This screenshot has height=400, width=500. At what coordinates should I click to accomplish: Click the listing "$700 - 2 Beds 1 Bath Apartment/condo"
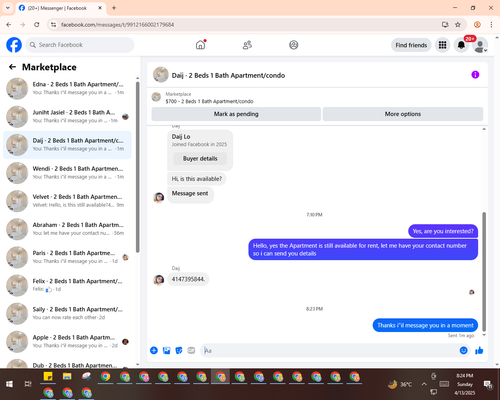209,101
